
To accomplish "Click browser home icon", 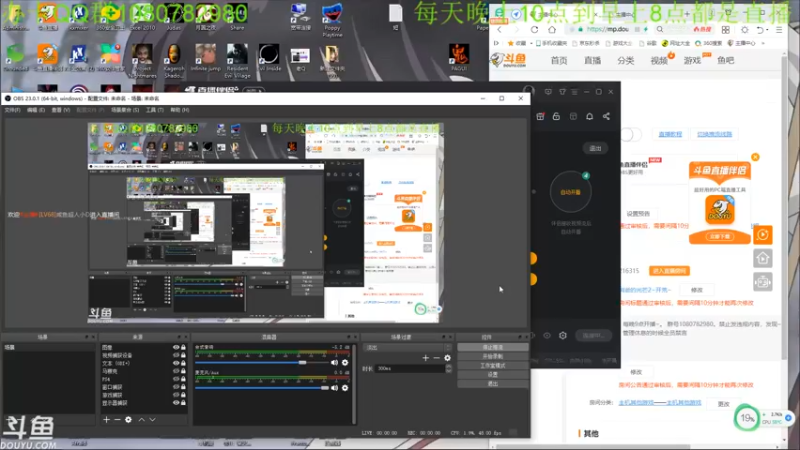I will (x=552, y=30).
